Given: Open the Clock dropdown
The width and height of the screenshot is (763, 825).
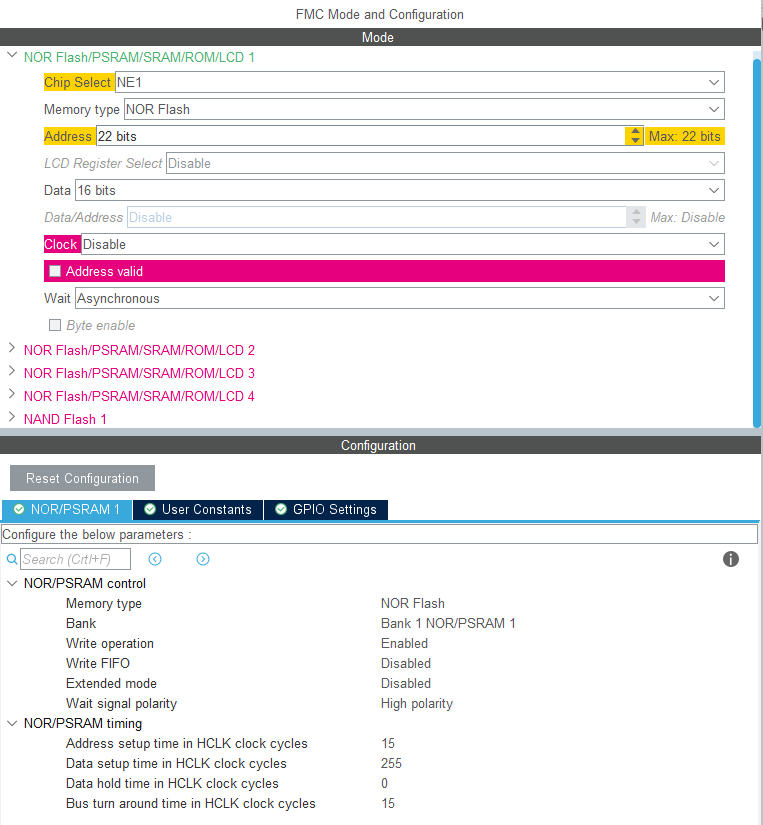Looking at the screenshot, I should [x=403, y=244].
